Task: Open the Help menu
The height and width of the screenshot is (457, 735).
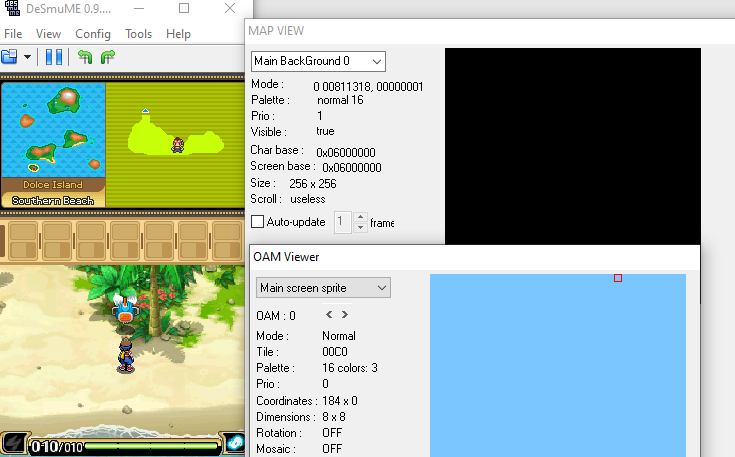Action: point(178,34)
